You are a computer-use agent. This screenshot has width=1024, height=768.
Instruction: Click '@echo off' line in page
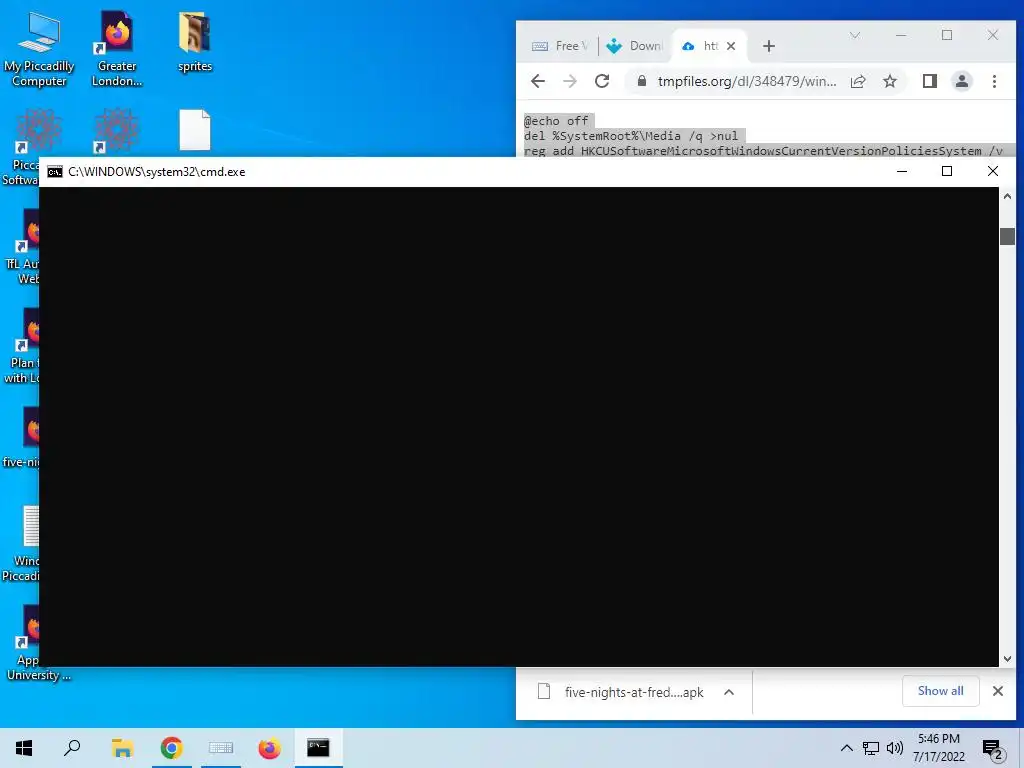[556, 121]
